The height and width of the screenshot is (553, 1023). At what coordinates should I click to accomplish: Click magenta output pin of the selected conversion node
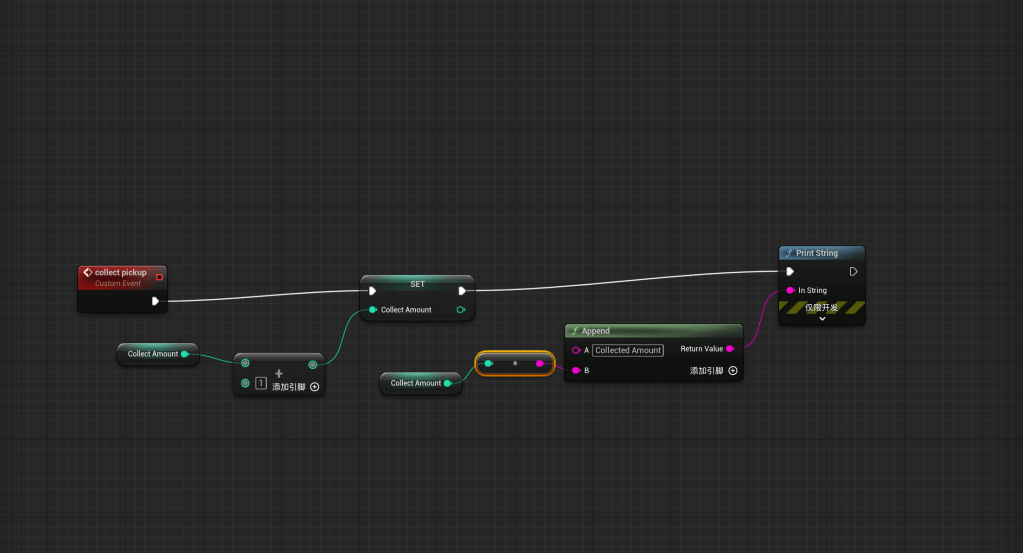[x=540, y=363]
